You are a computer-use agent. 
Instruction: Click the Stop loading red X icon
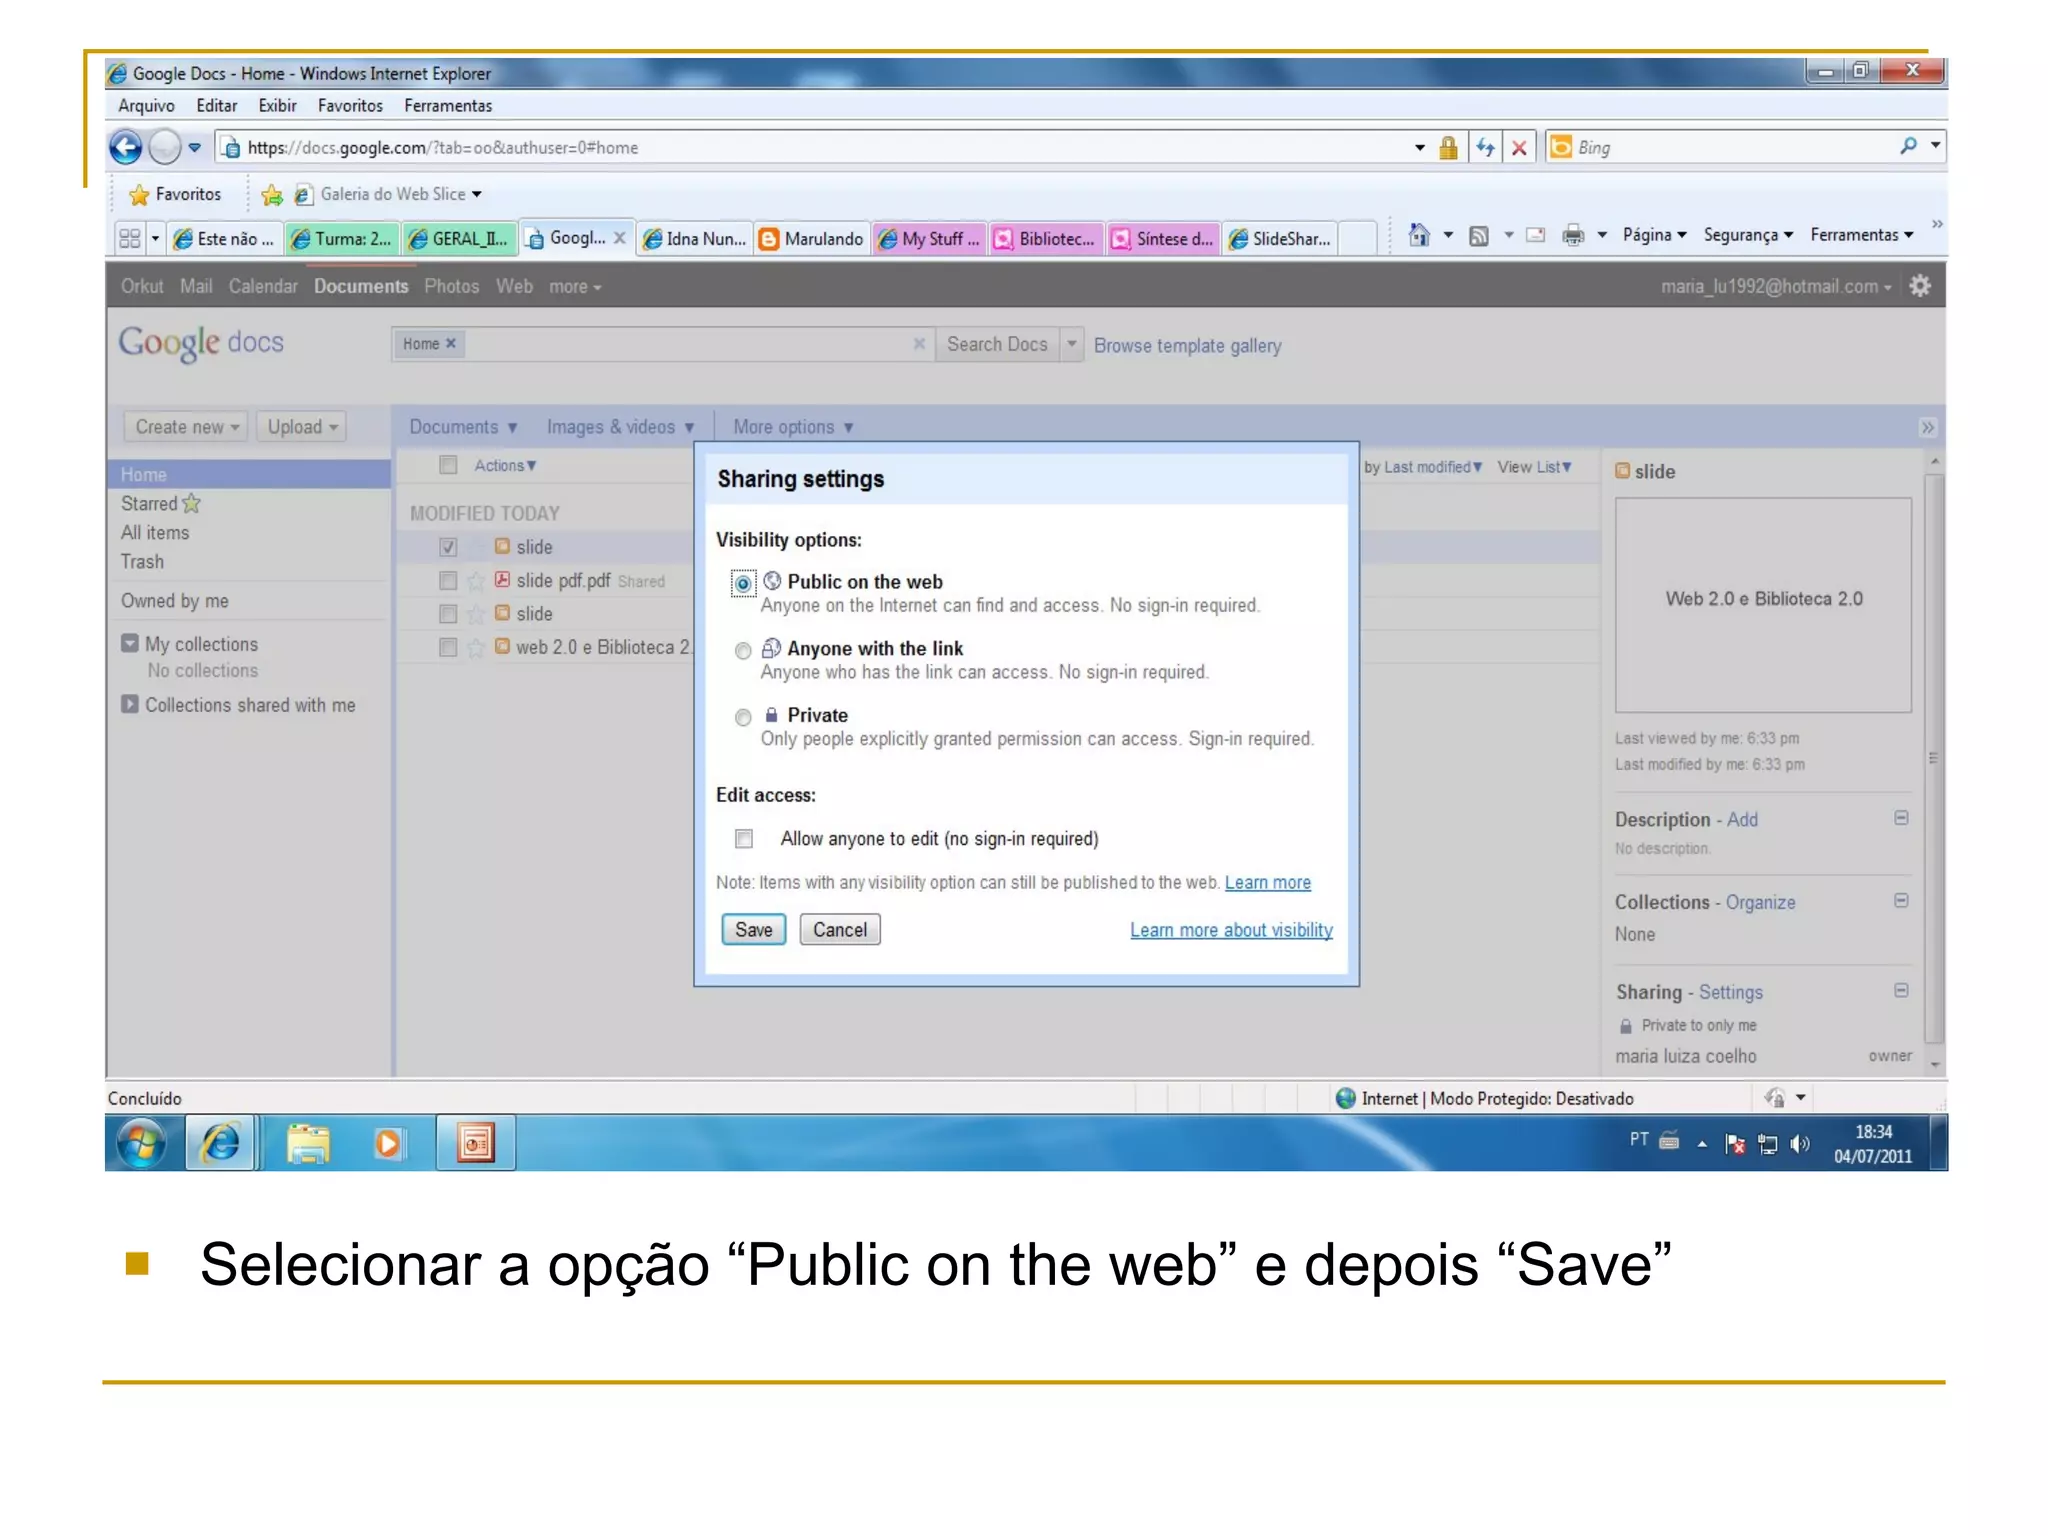pos(1518,148)
